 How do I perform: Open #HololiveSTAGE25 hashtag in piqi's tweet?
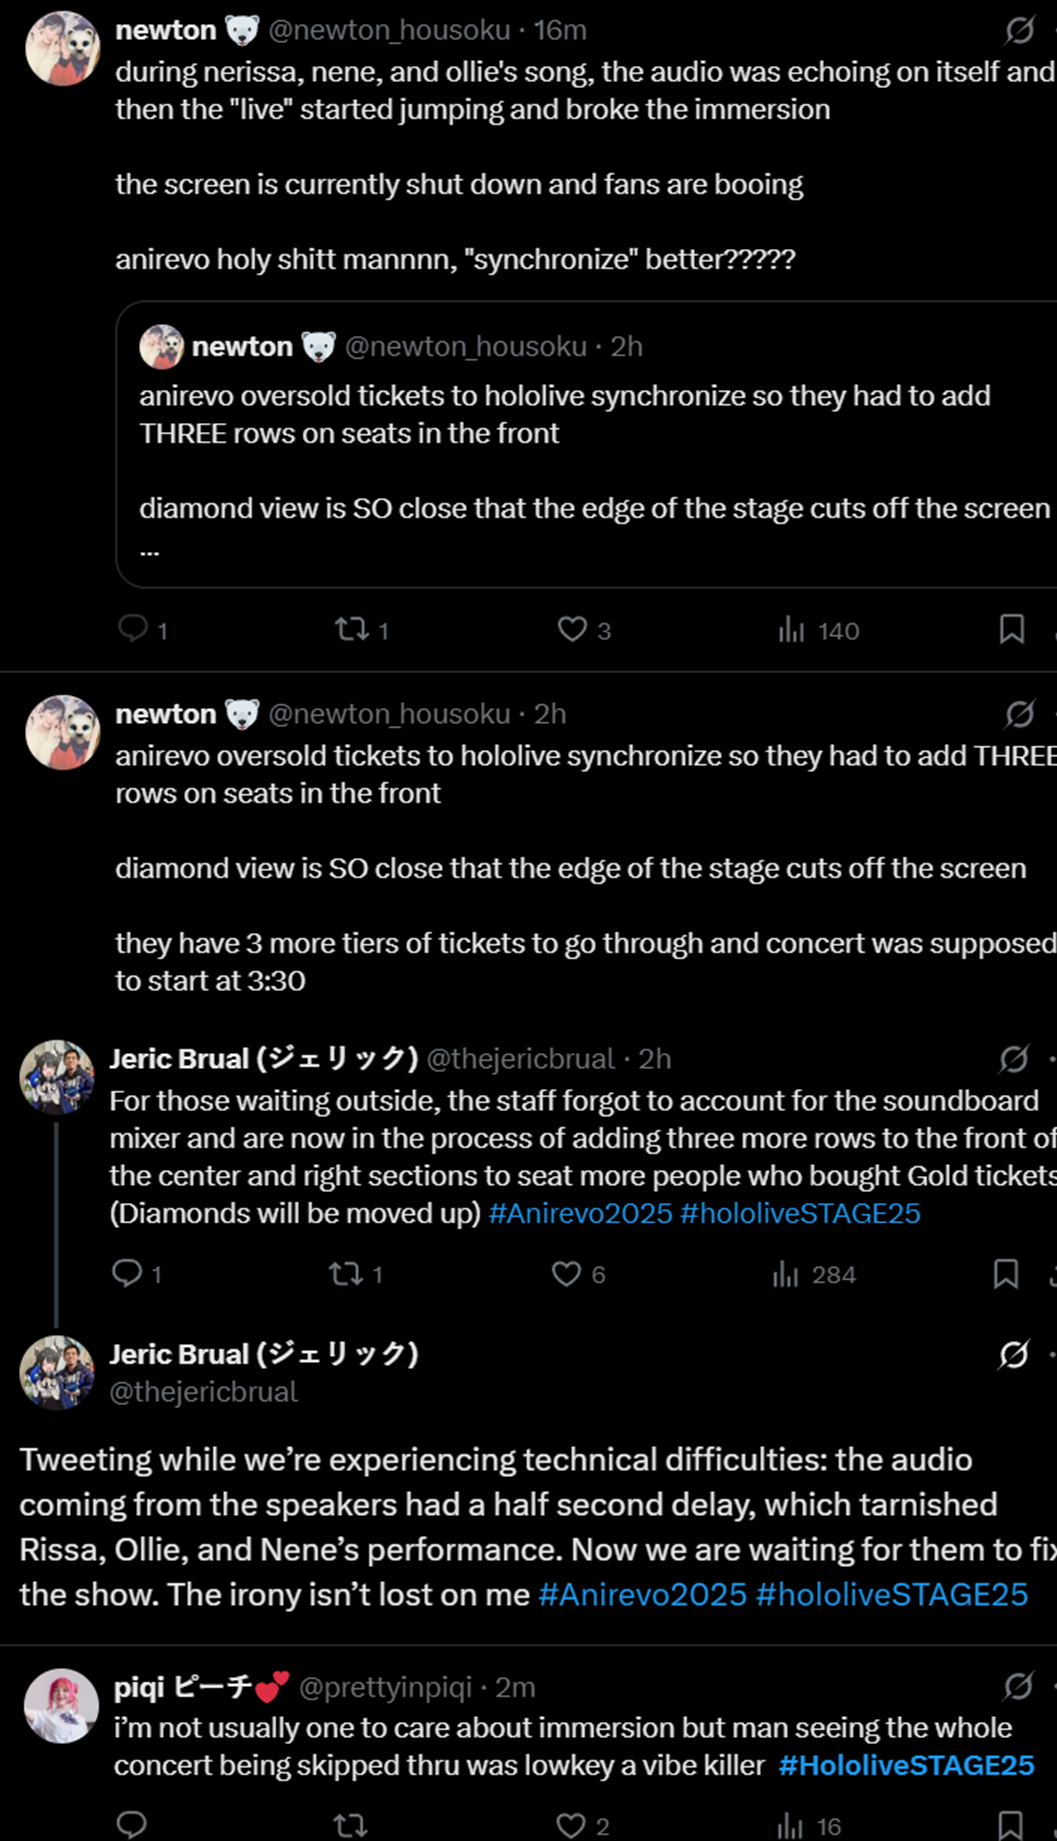pyautogui.click(x=906, y=1765)
